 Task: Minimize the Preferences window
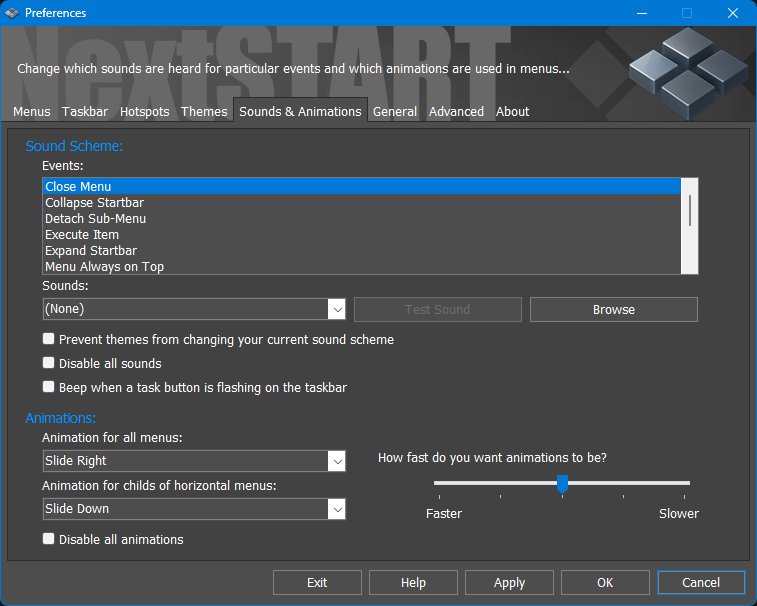642,13
